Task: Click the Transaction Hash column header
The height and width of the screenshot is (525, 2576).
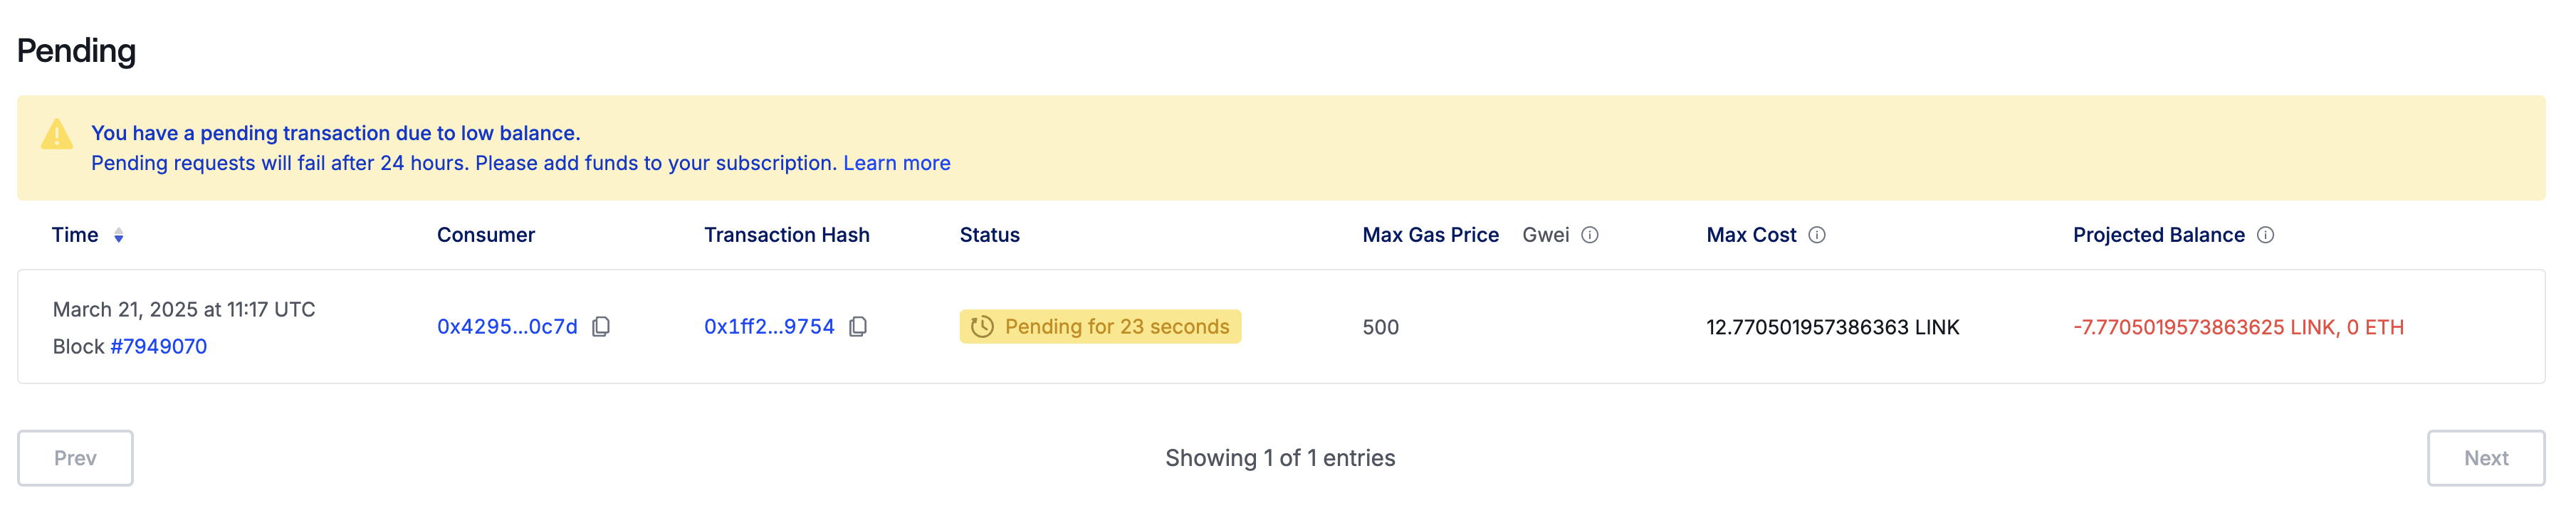Action: click(x=786, y=235)
